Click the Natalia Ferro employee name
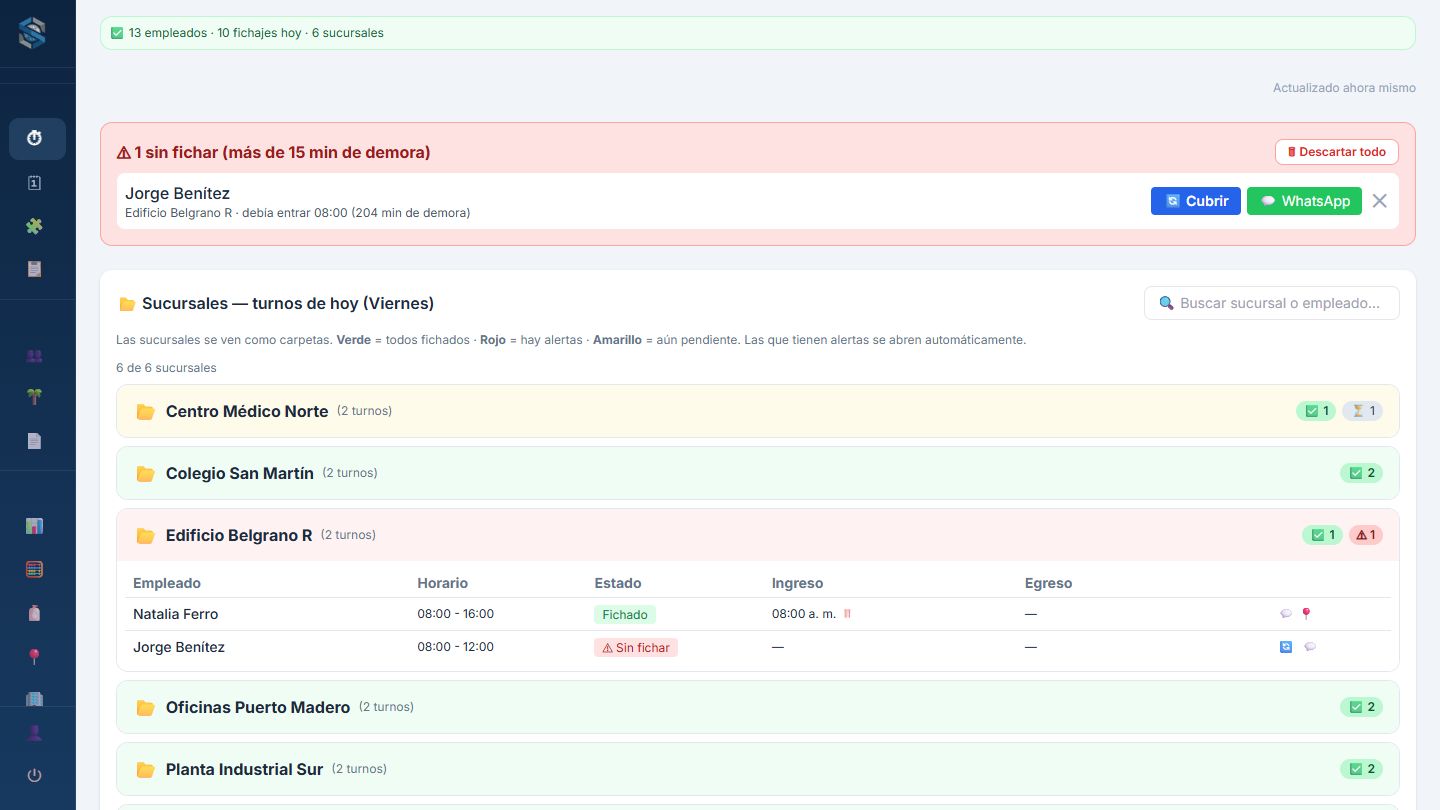 point(176,614)
